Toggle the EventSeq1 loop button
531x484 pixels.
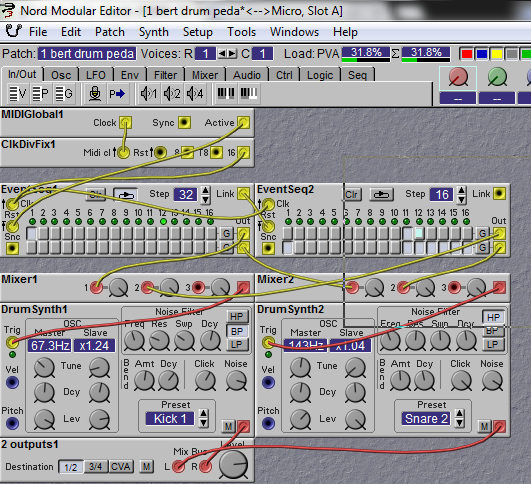[125, 194]
